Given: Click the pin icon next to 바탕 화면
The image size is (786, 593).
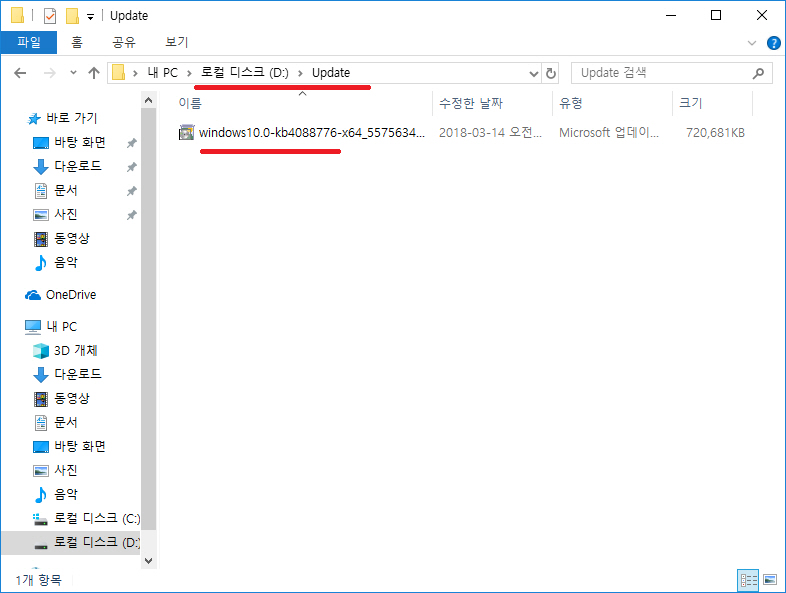Looking at the screenshot, I should click(x=131, y=143).
